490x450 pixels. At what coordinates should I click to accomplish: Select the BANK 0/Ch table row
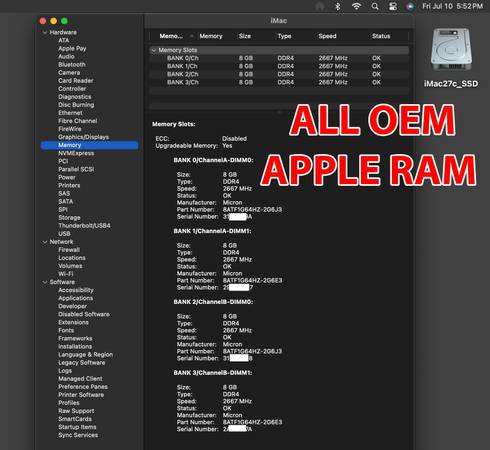tap(279, 58)
